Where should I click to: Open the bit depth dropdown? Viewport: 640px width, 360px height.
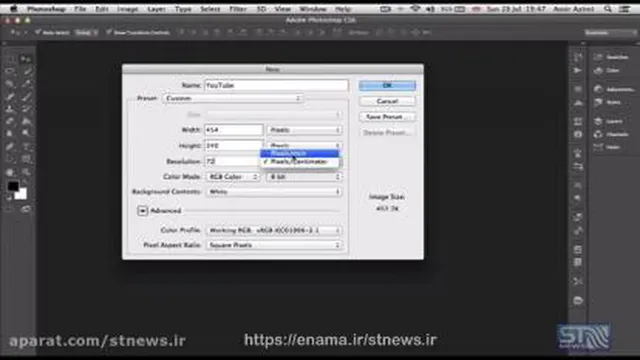[x=304, y=177]
